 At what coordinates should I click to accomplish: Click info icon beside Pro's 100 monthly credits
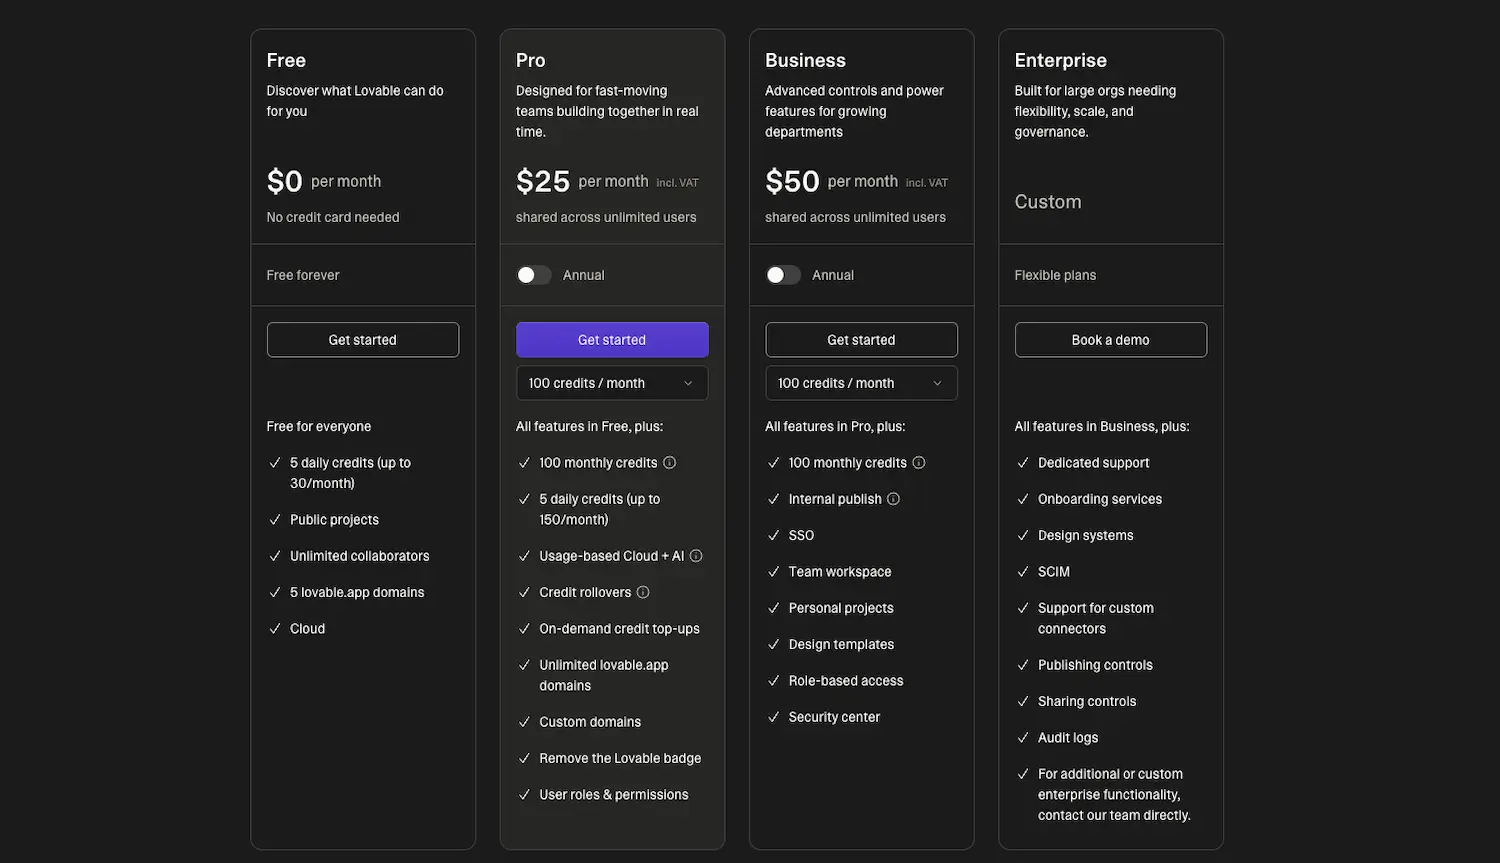pos(669,462)
